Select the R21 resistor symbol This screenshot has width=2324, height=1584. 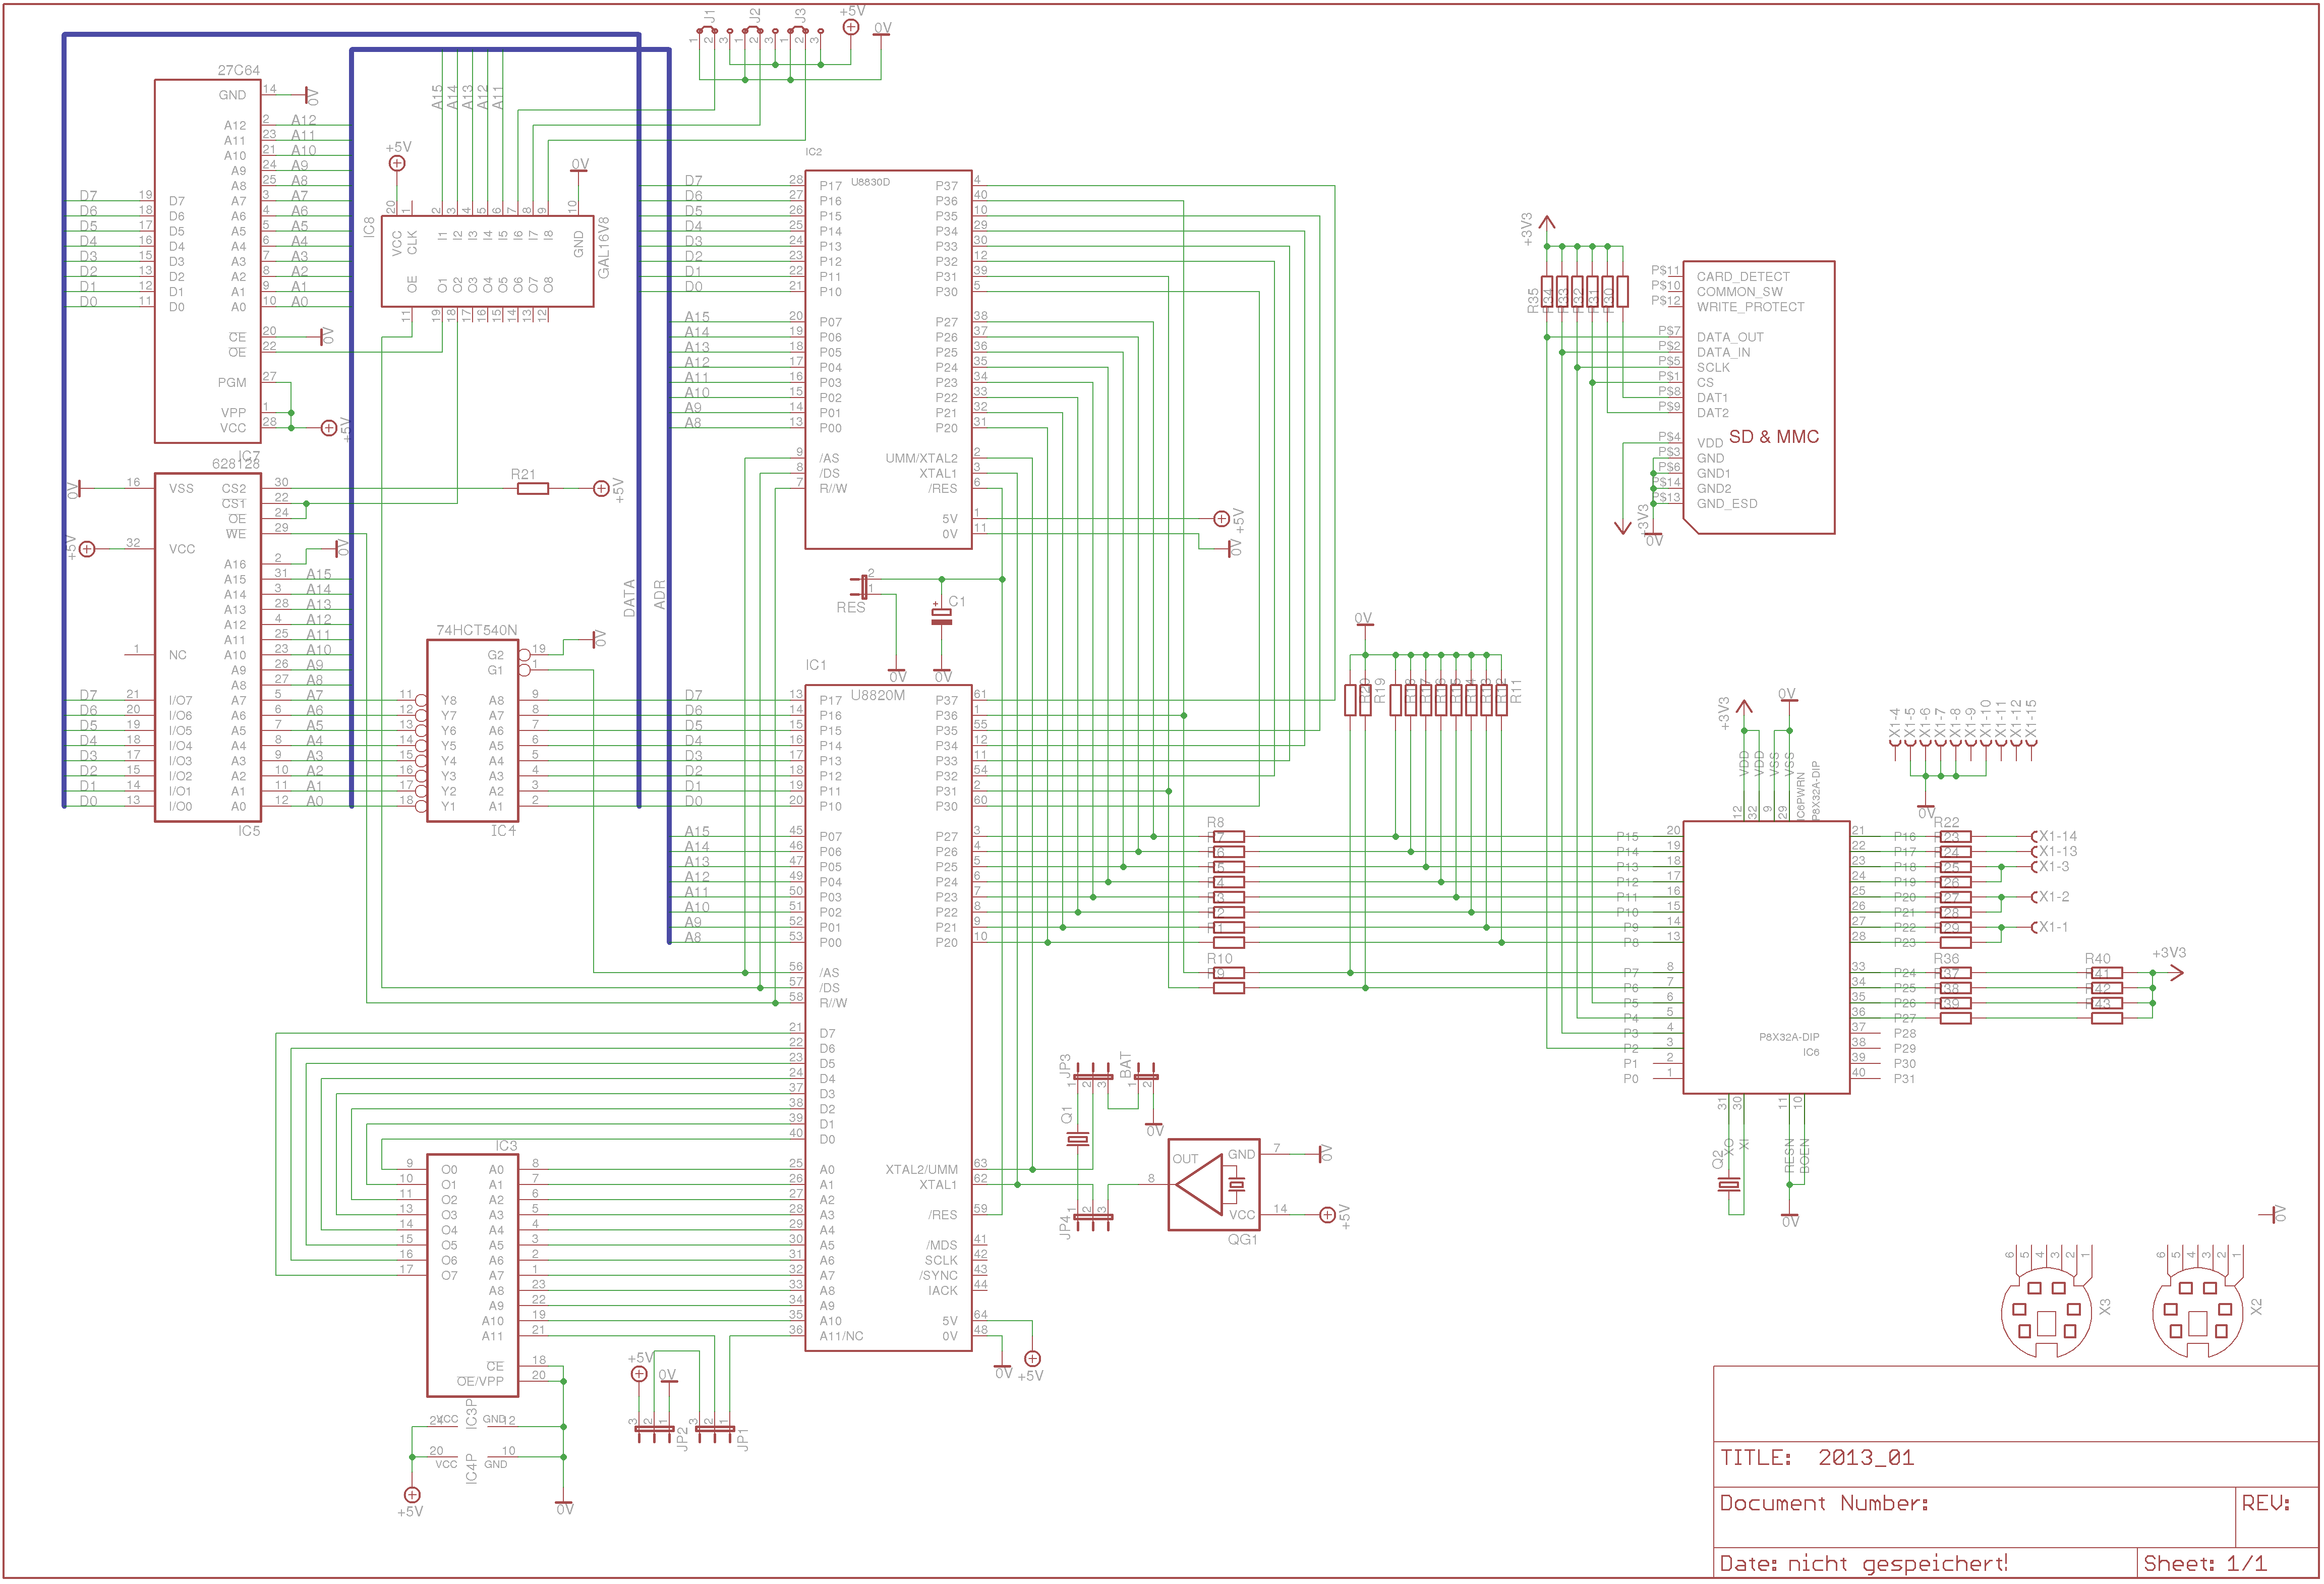tap(532, 488)
